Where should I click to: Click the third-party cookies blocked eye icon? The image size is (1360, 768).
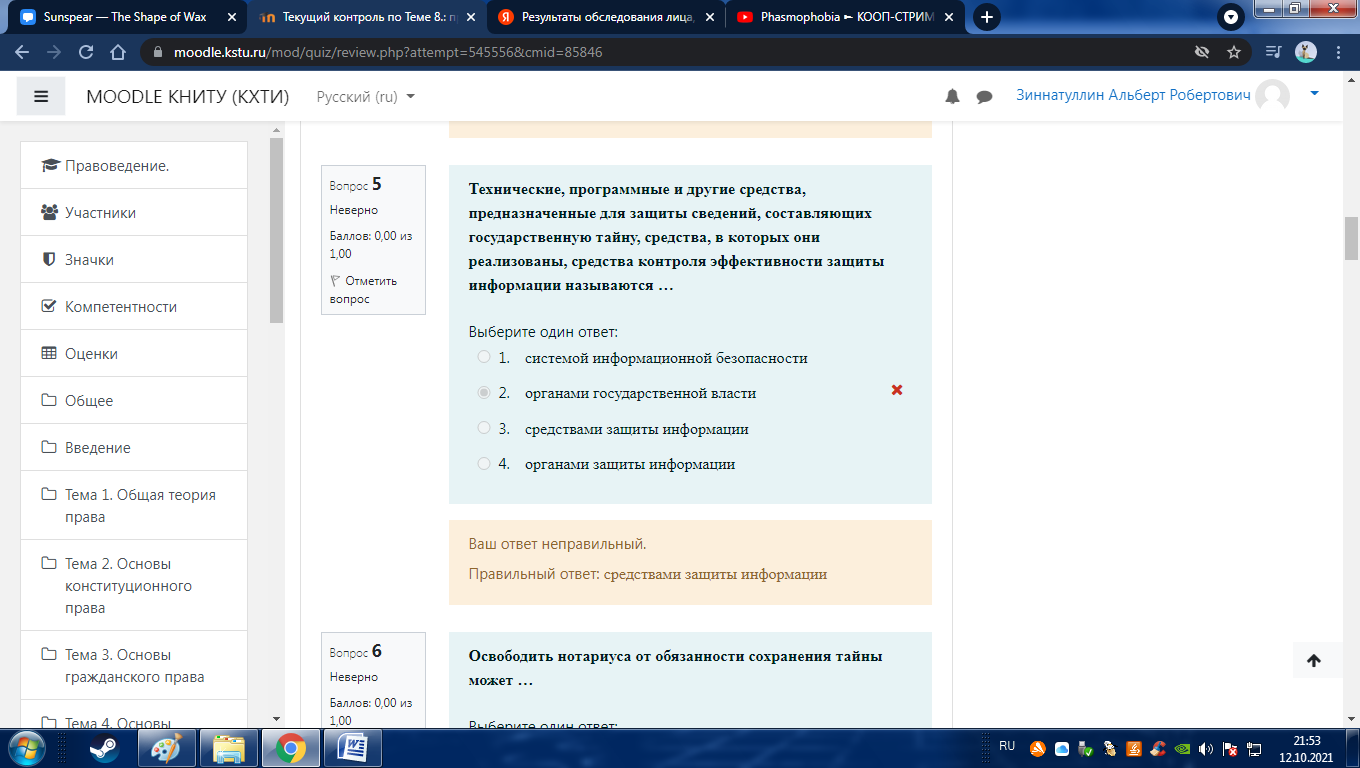(1203, 52)
